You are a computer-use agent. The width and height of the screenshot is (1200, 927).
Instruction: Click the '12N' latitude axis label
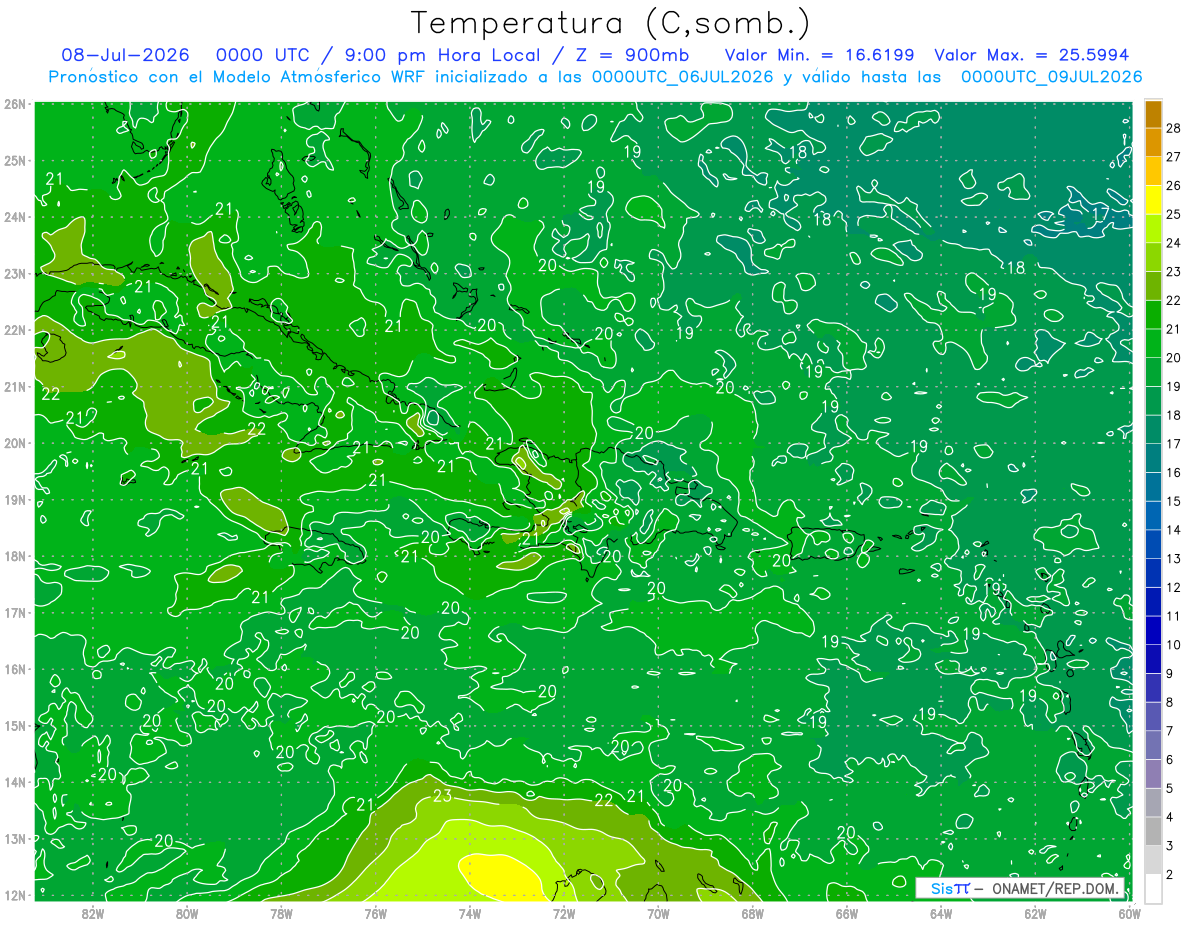tap(17, 895)
